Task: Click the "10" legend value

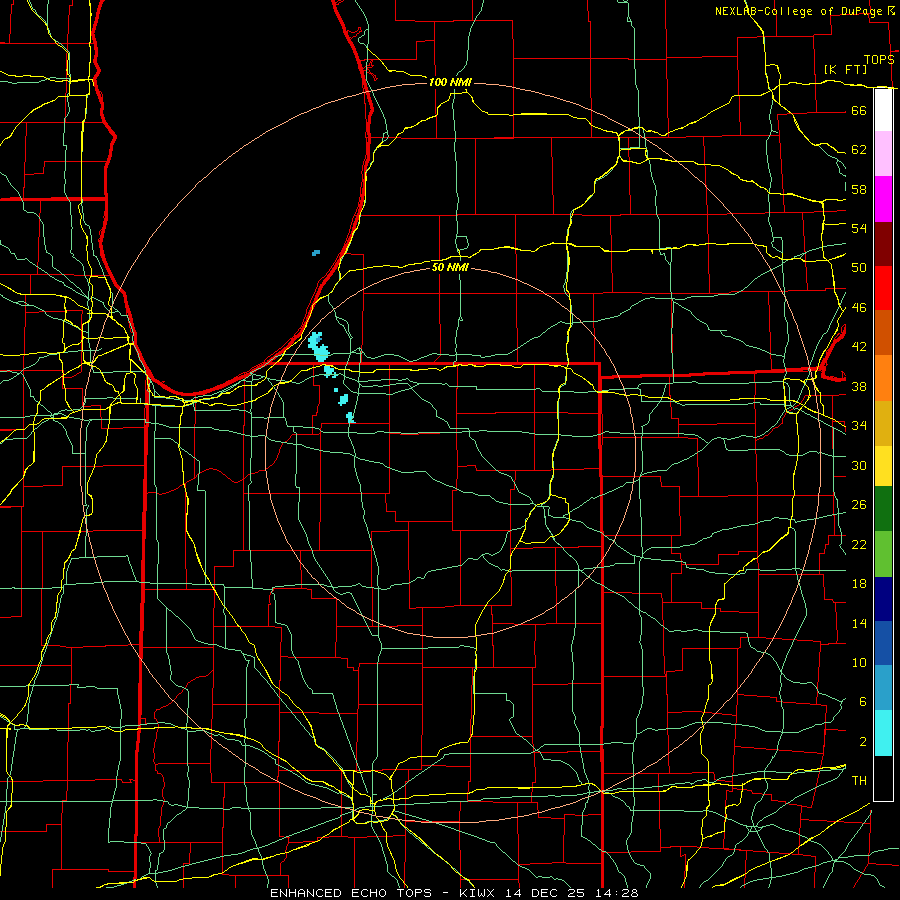Action: (x=859, y=662)
